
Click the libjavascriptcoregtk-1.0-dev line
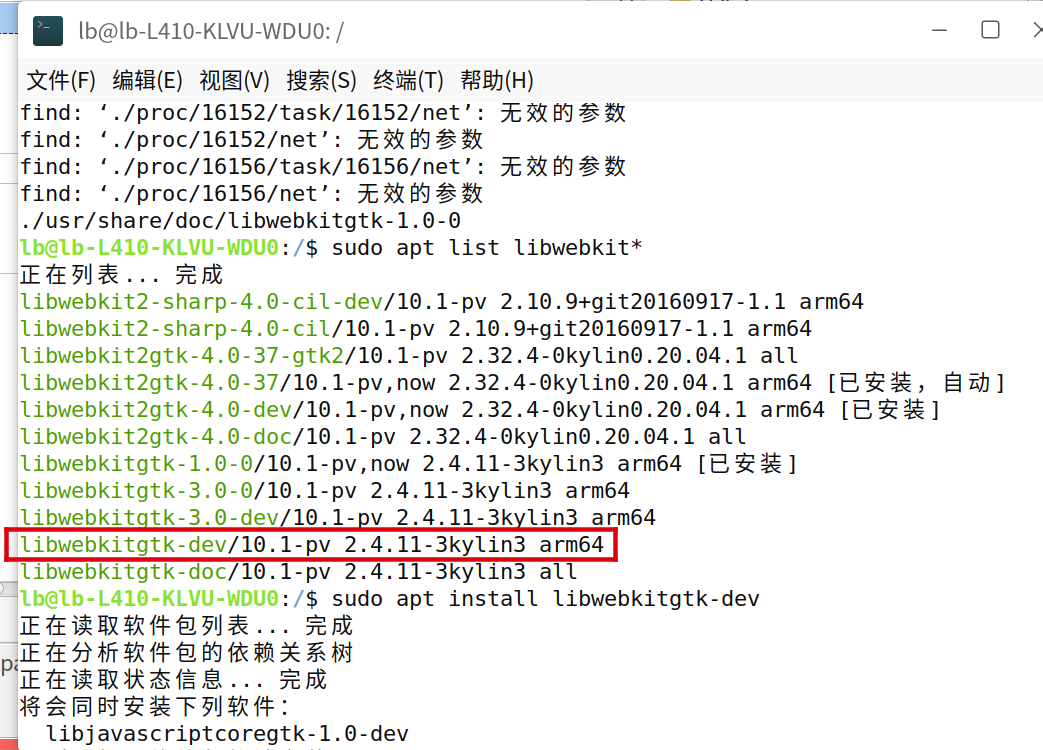coord(227,733)
